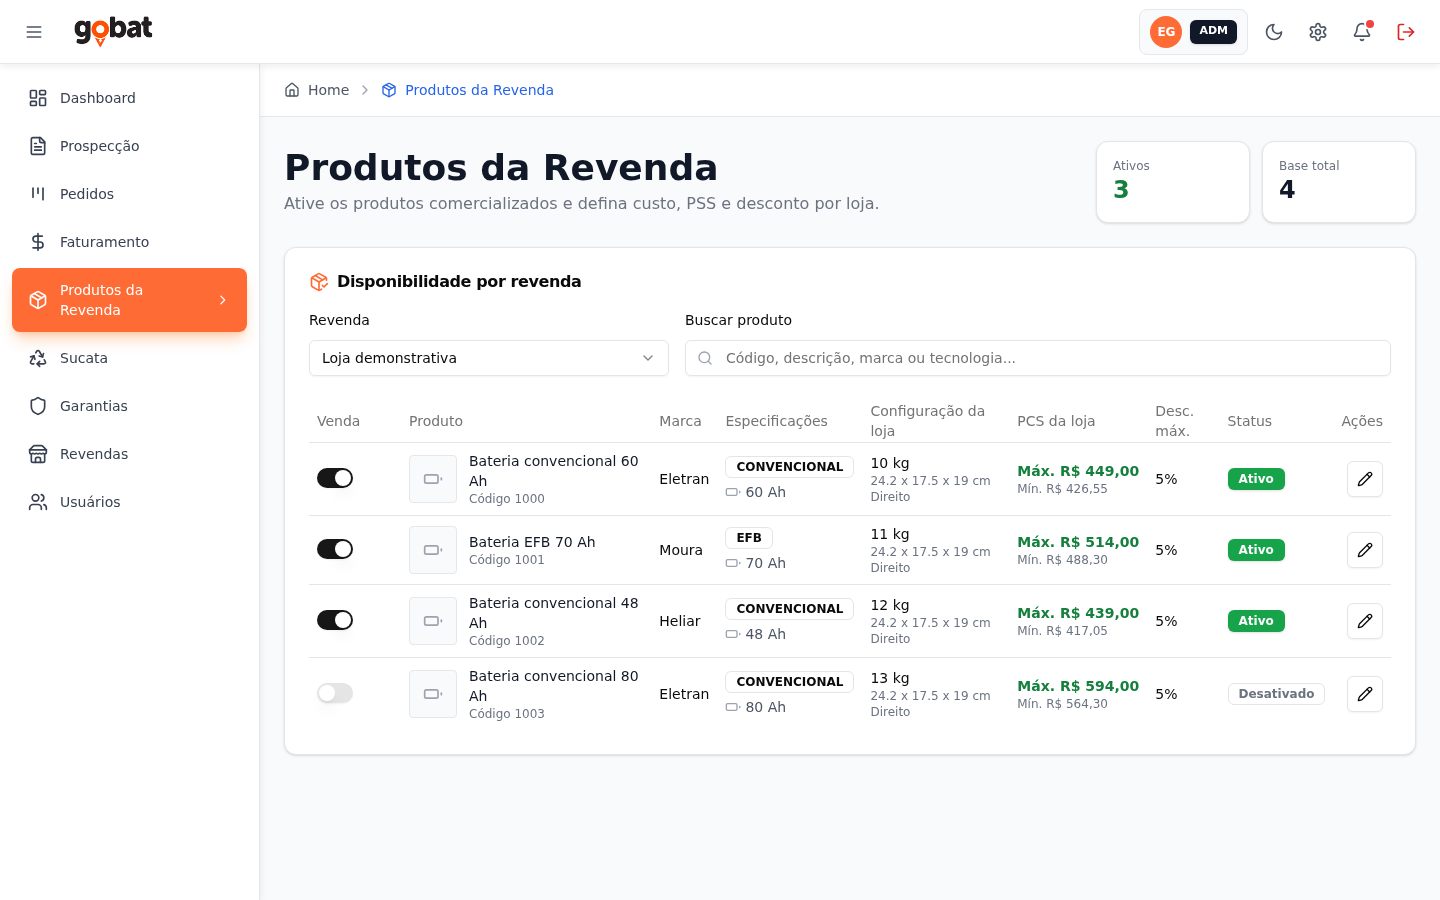Enable sale for Bateria convencional 80 Ah

pyautogui.click(x=335, y=693)
